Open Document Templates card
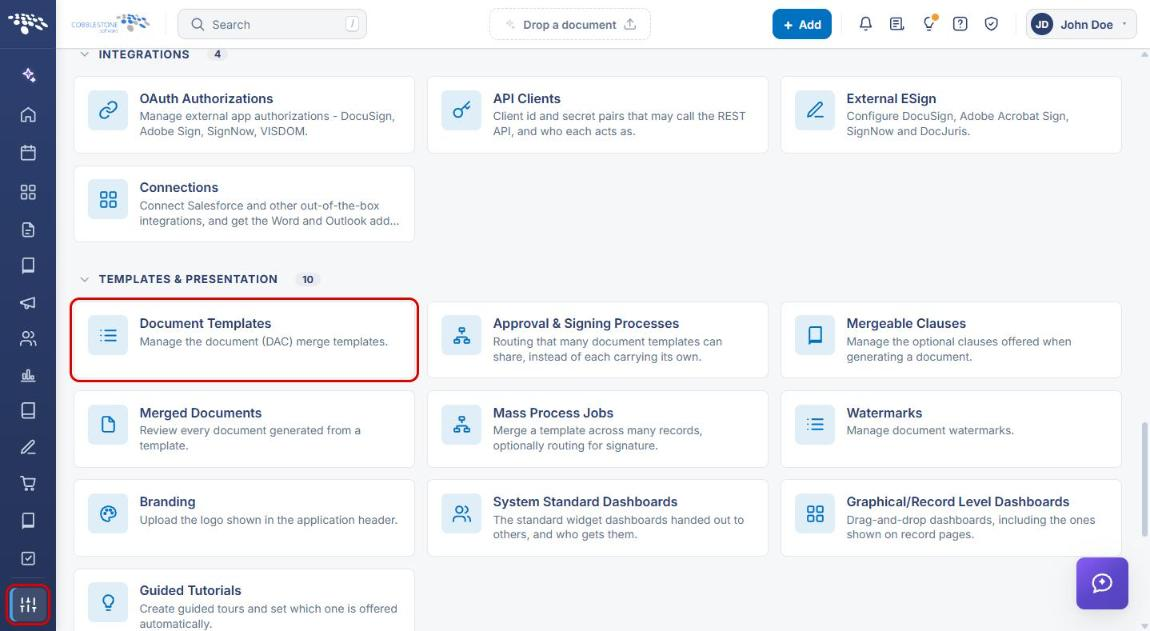The width and height of the screenshot is (1150, 631). click(244, 340)
